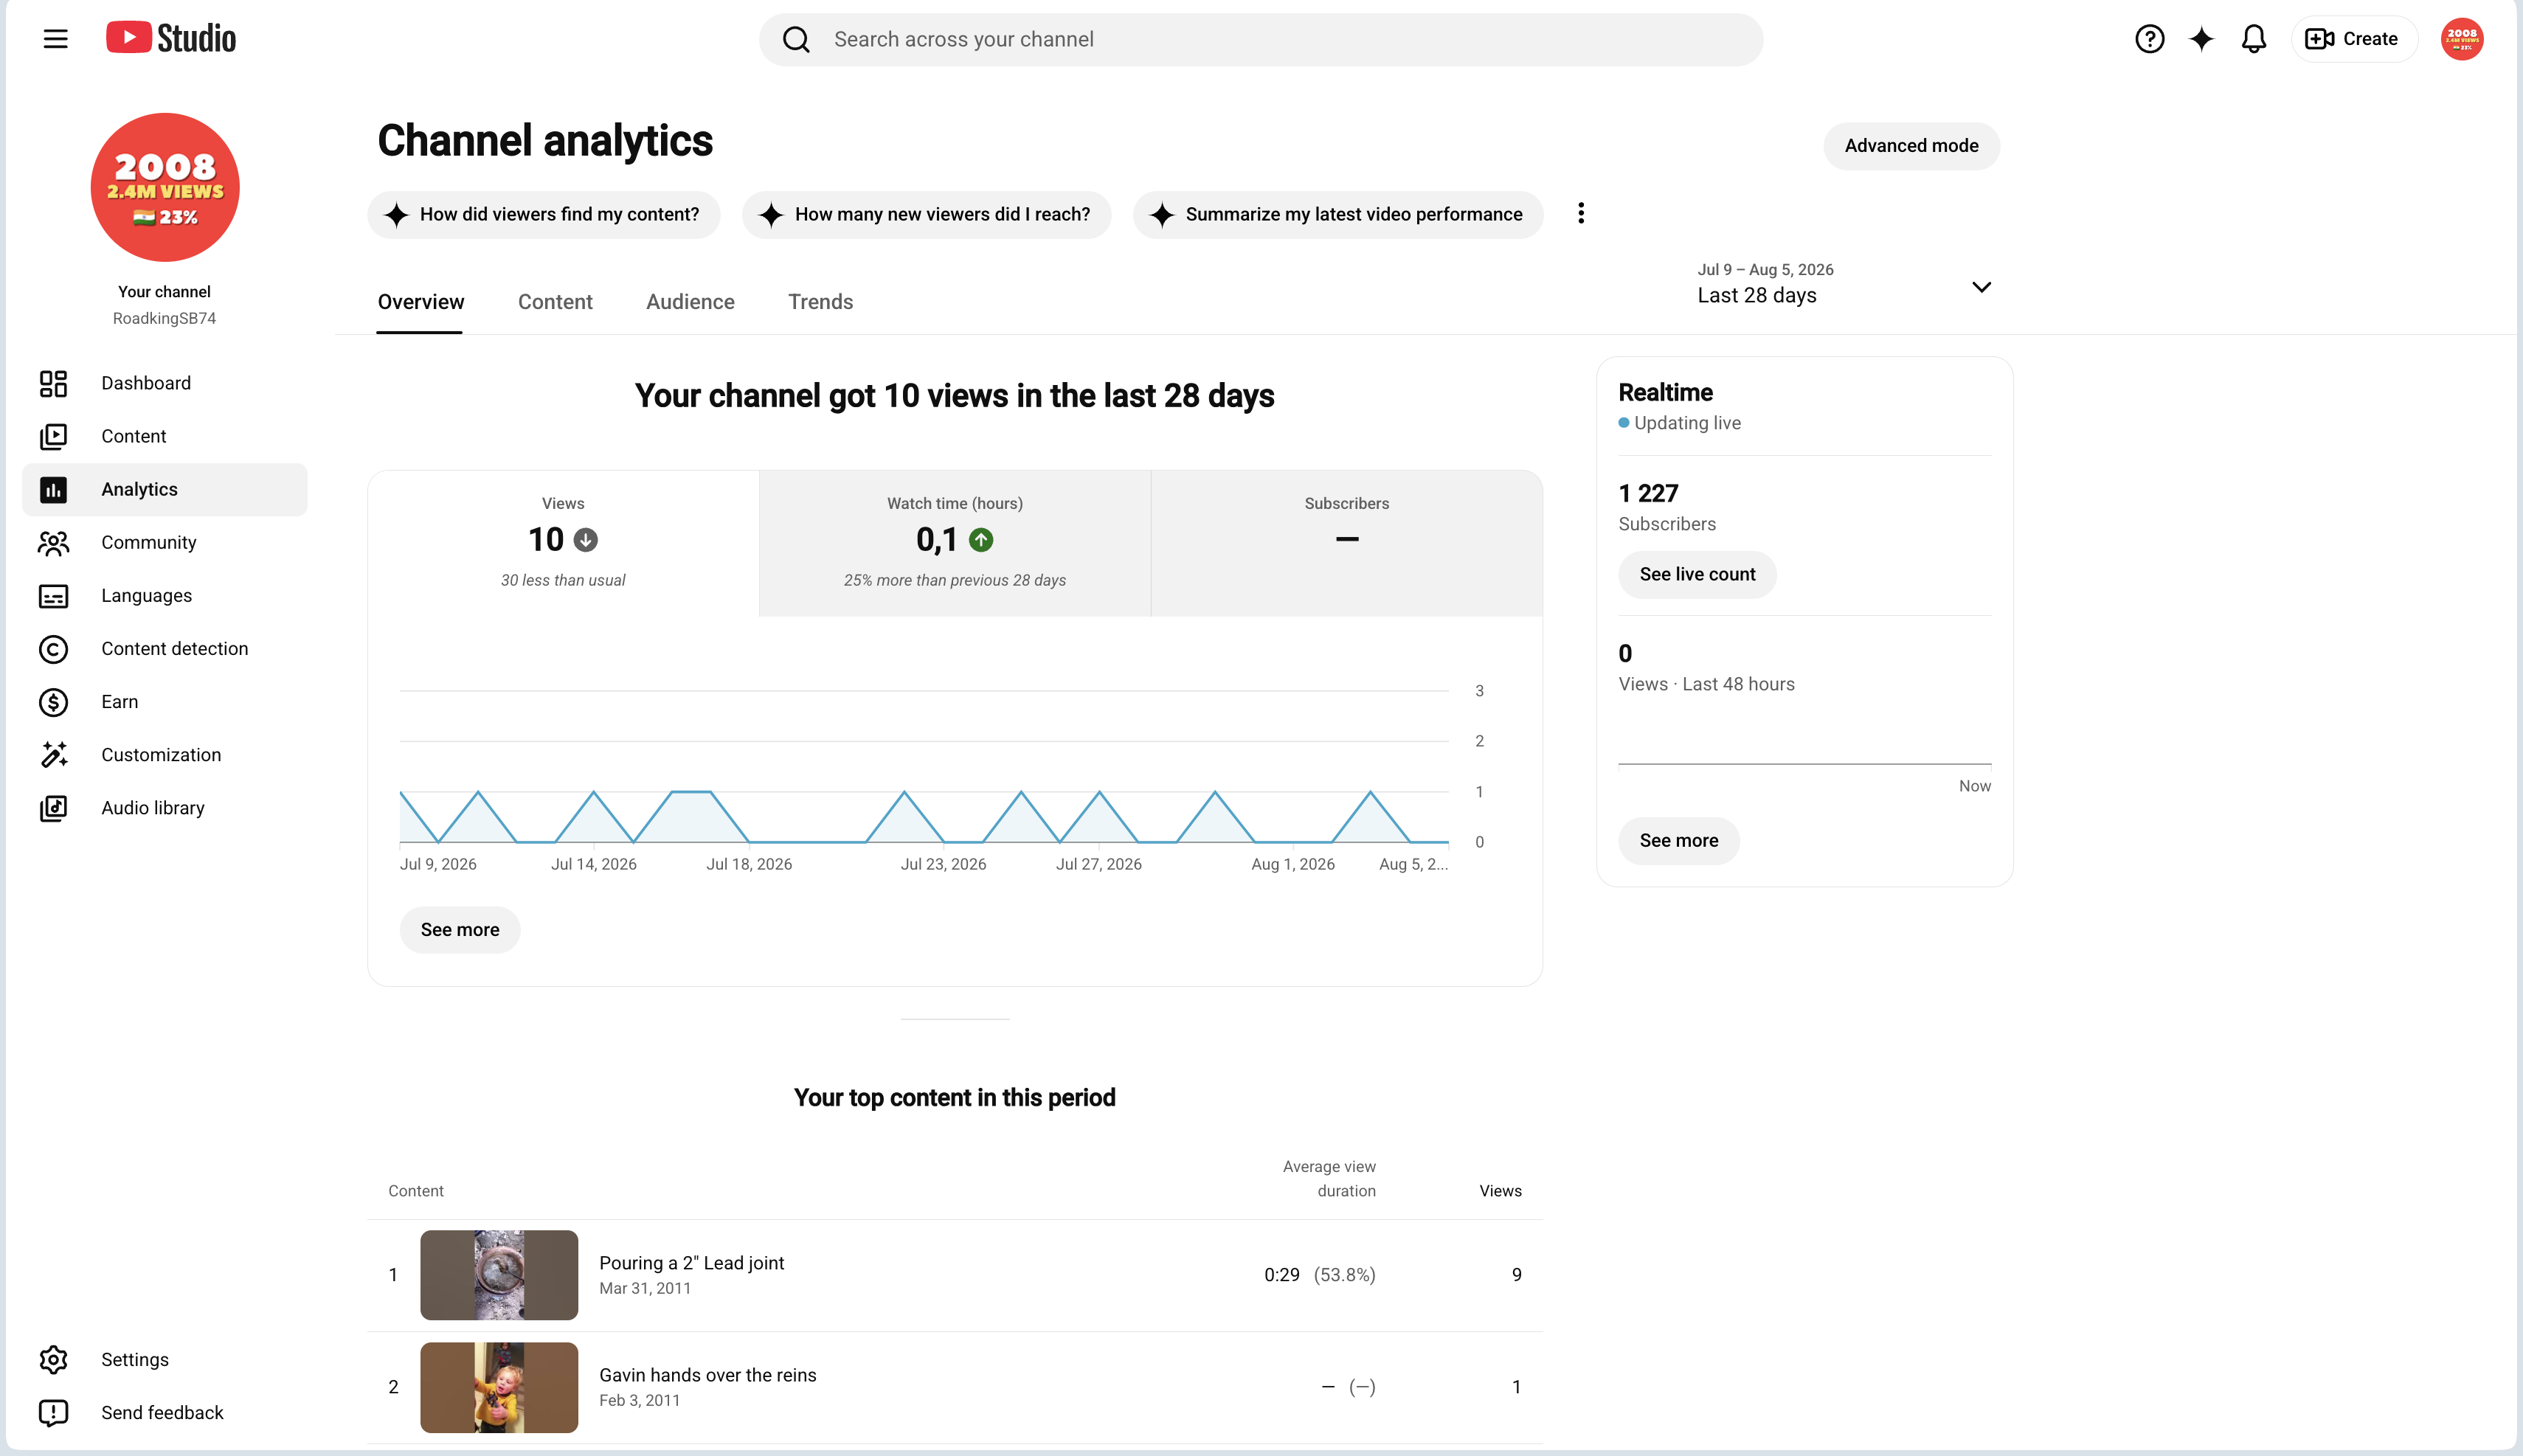
Task: Click the Dashboard sidebar icon
Action: [x=53, y=383]
